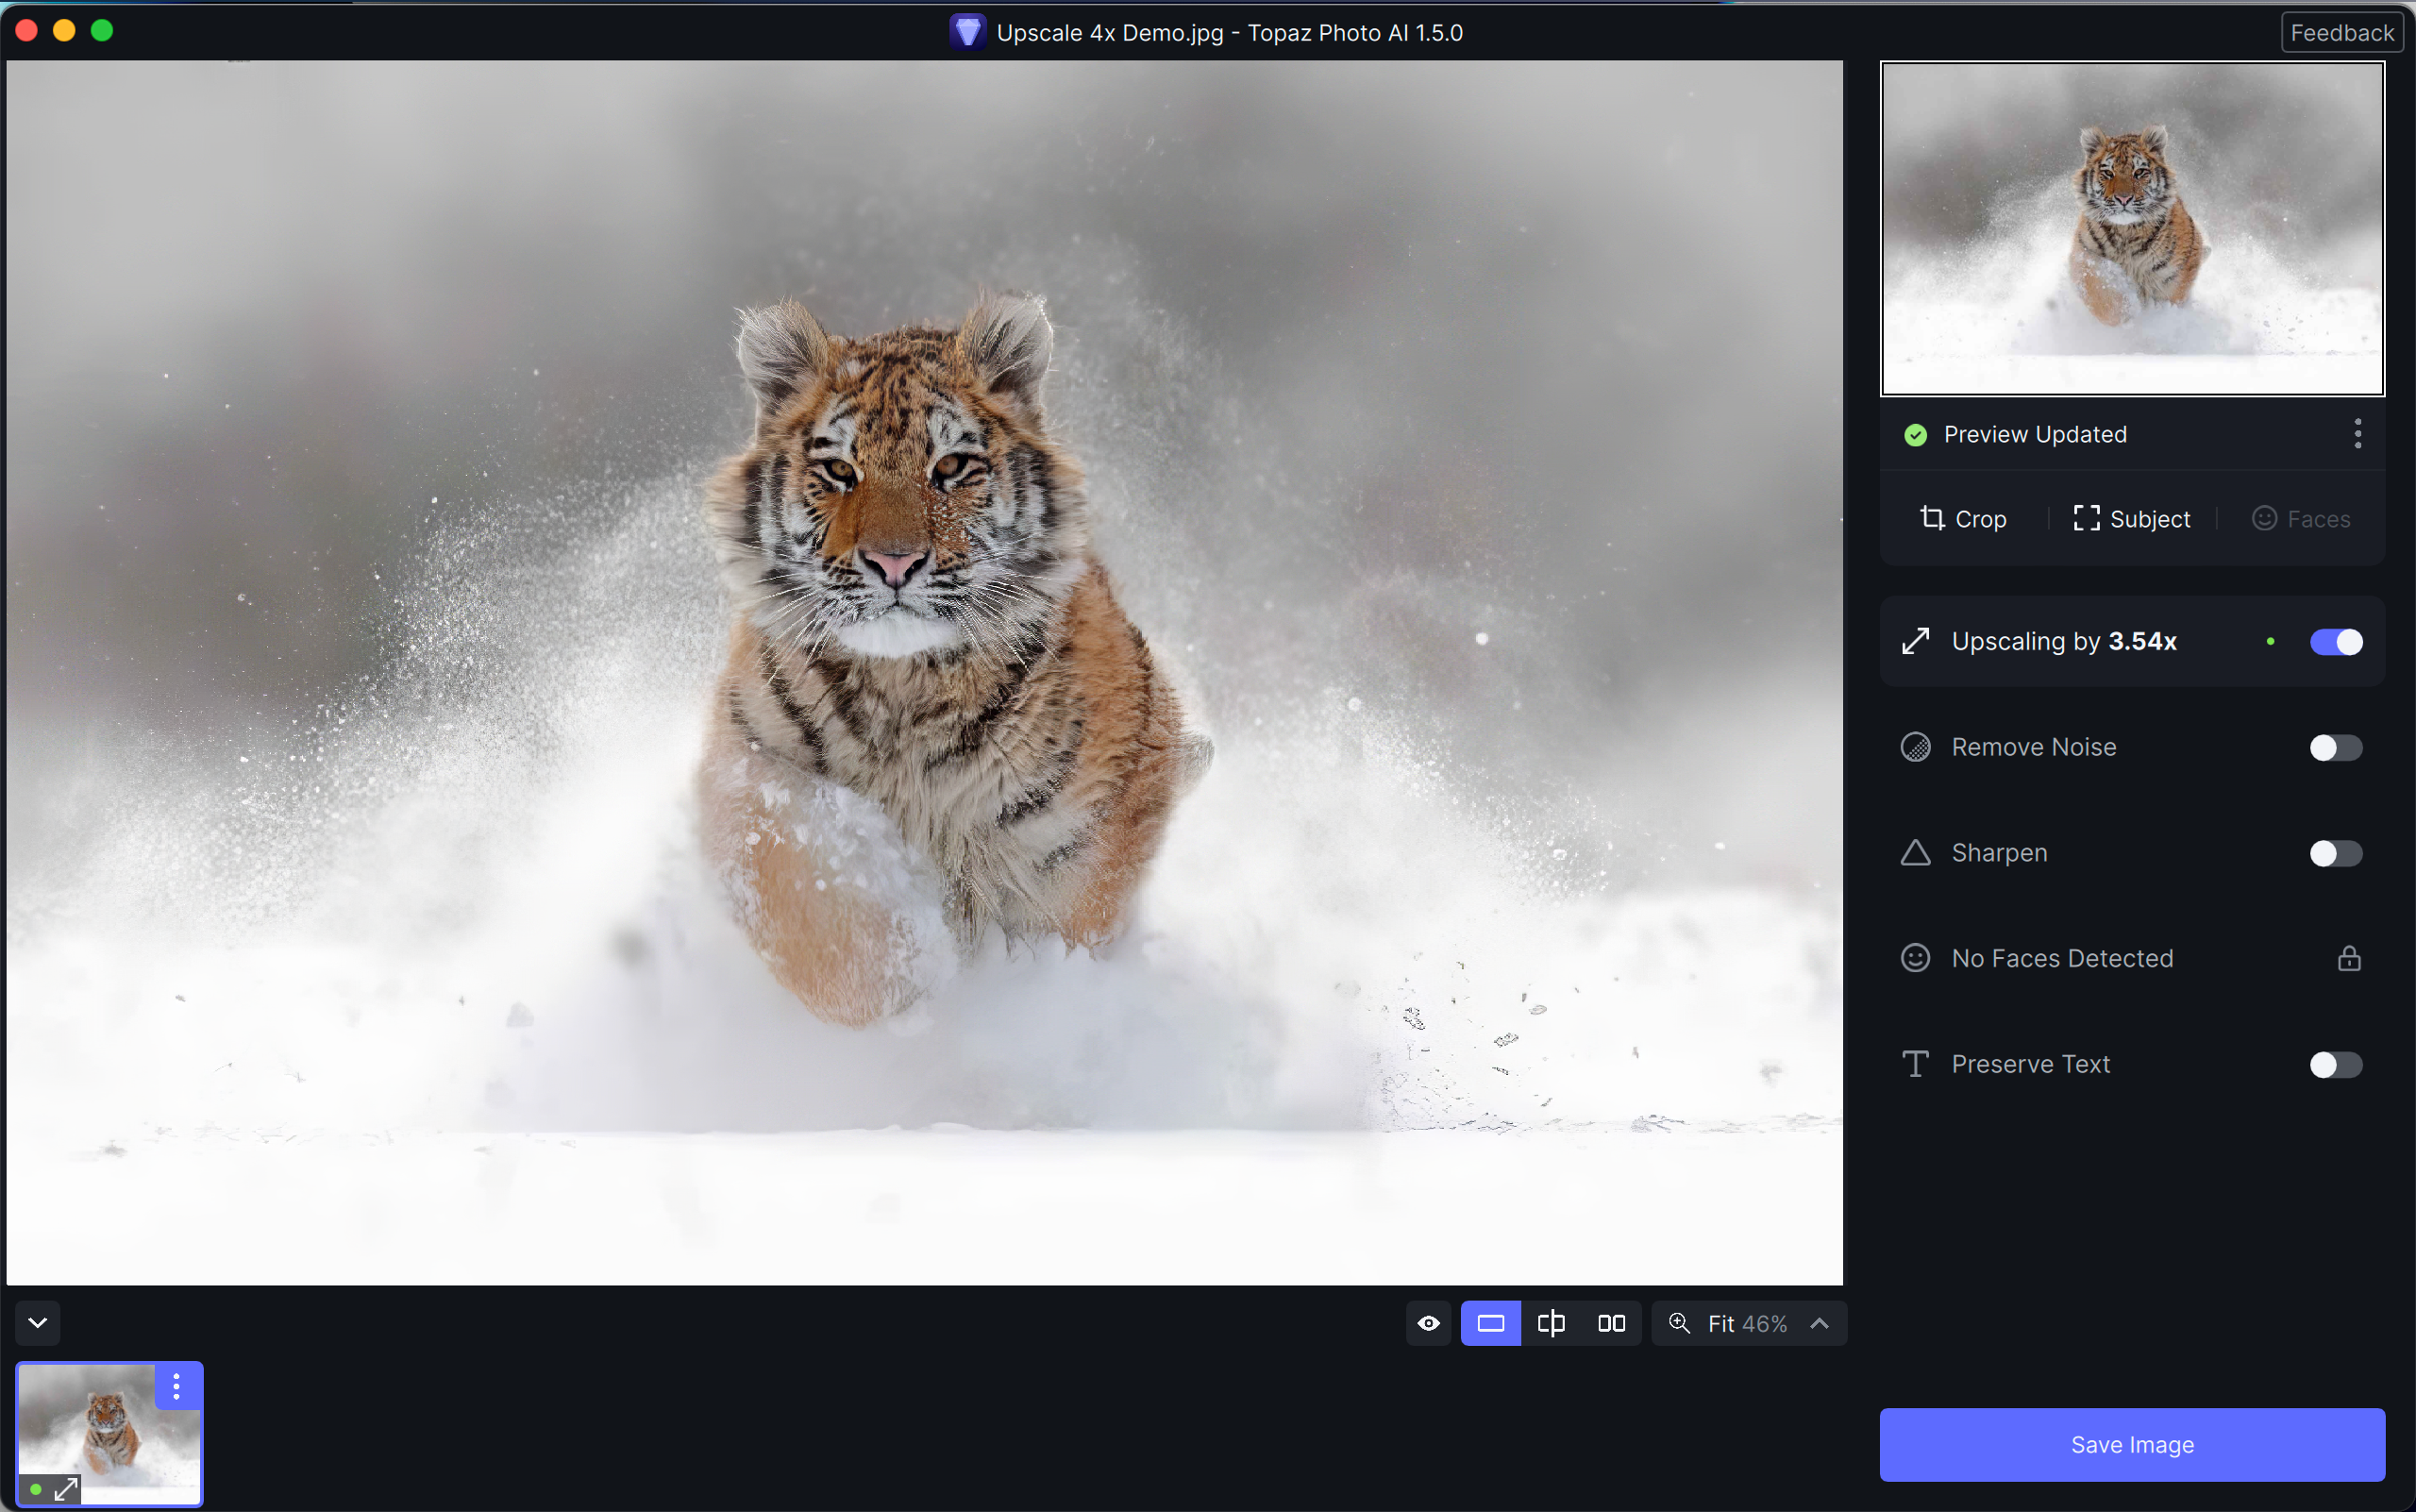Click the Feedback button
This screenshot has width=2416, height=1512.
(2341, 33)
